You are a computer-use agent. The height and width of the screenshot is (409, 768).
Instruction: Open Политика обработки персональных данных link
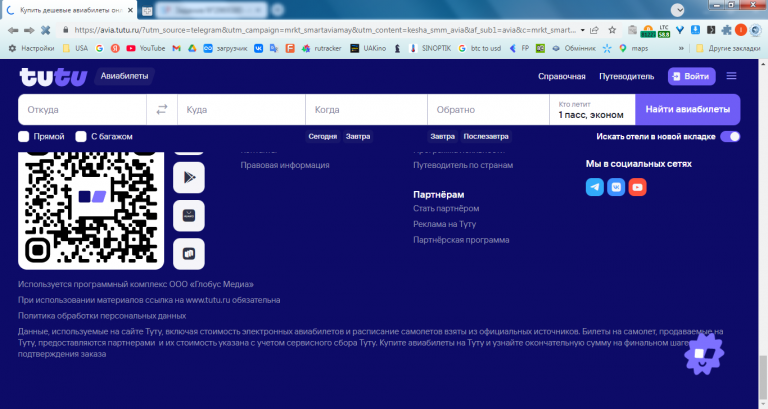click(x=102, y=315)
